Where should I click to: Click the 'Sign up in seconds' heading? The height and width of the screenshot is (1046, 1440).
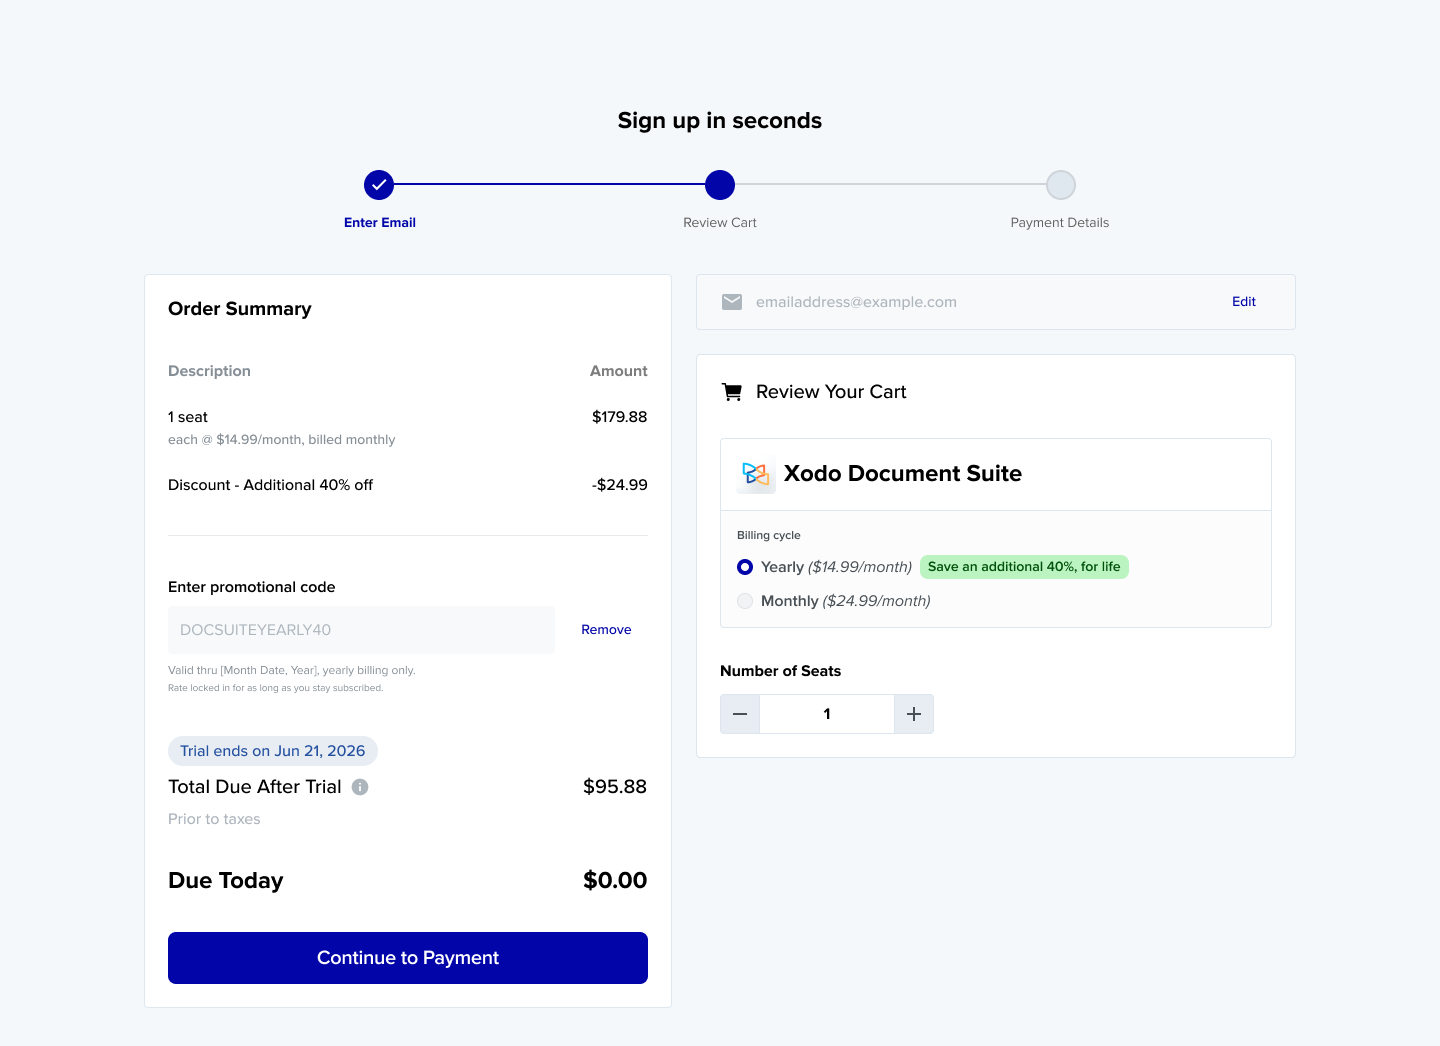720,121
